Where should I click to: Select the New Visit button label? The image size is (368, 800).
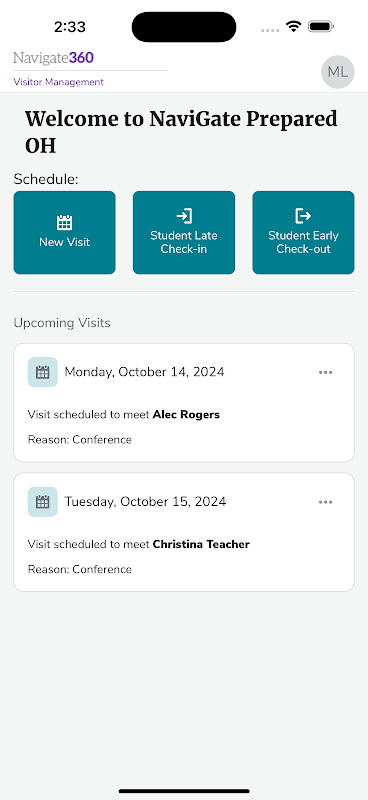click(x=64, y=242)
